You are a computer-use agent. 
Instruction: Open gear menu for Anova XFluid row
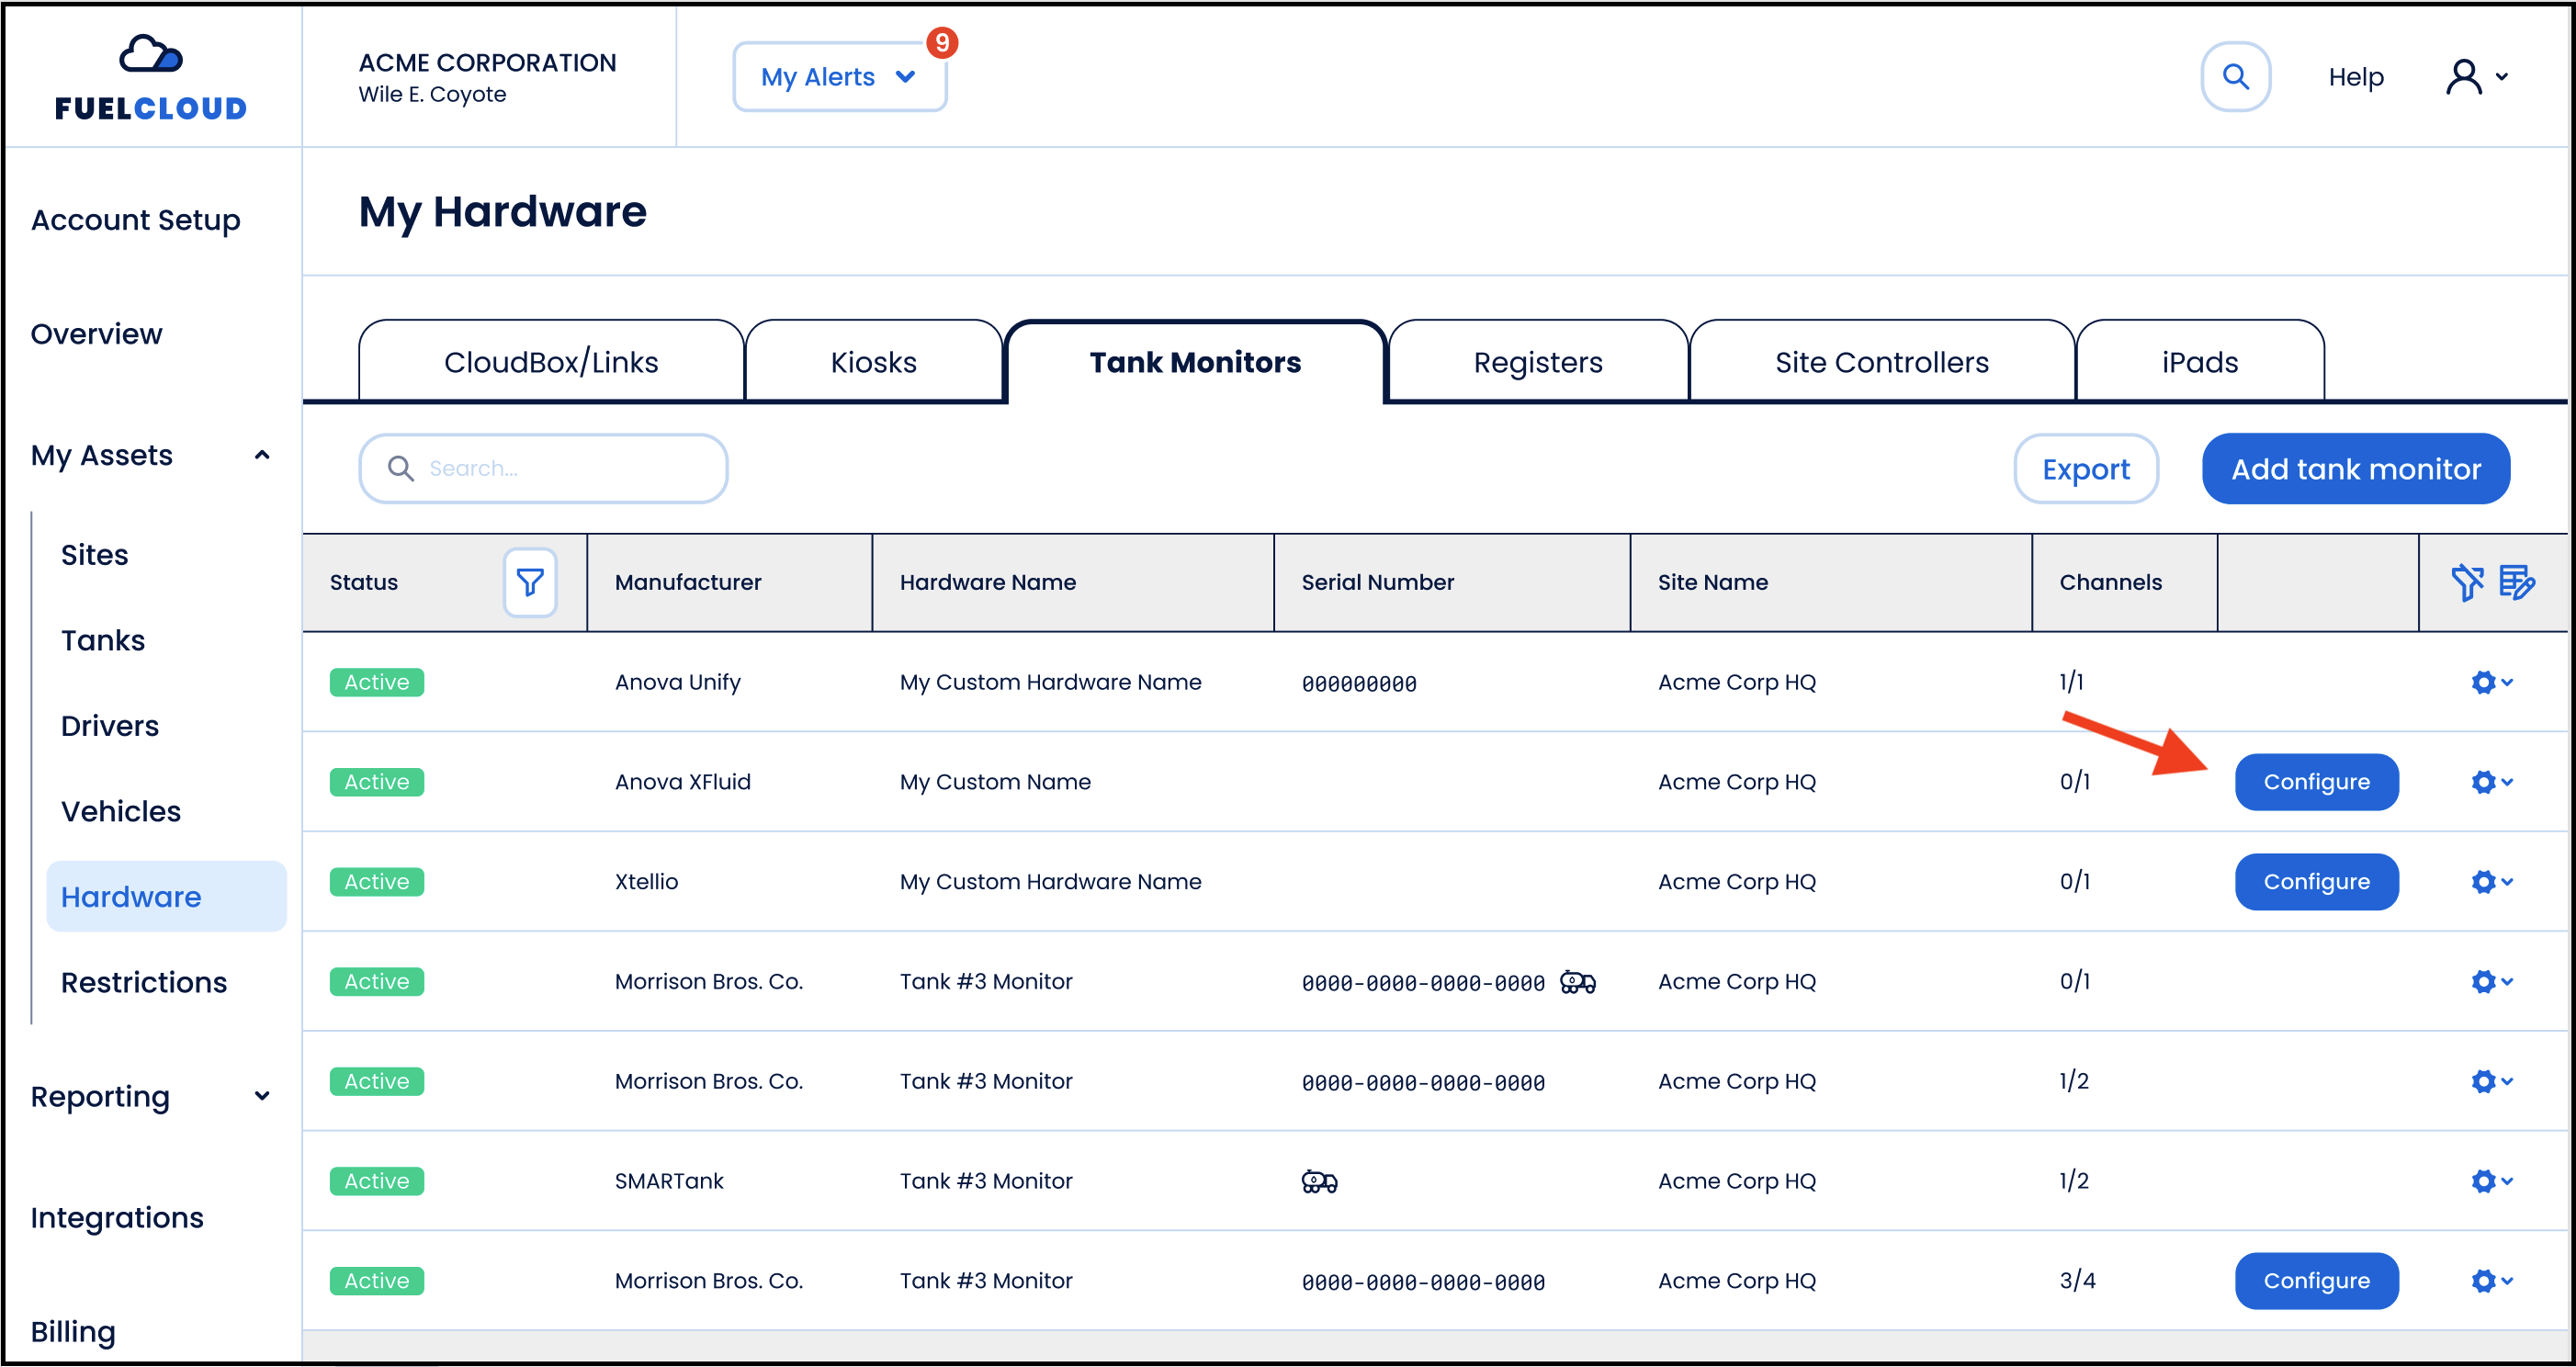pos(2491,782)
